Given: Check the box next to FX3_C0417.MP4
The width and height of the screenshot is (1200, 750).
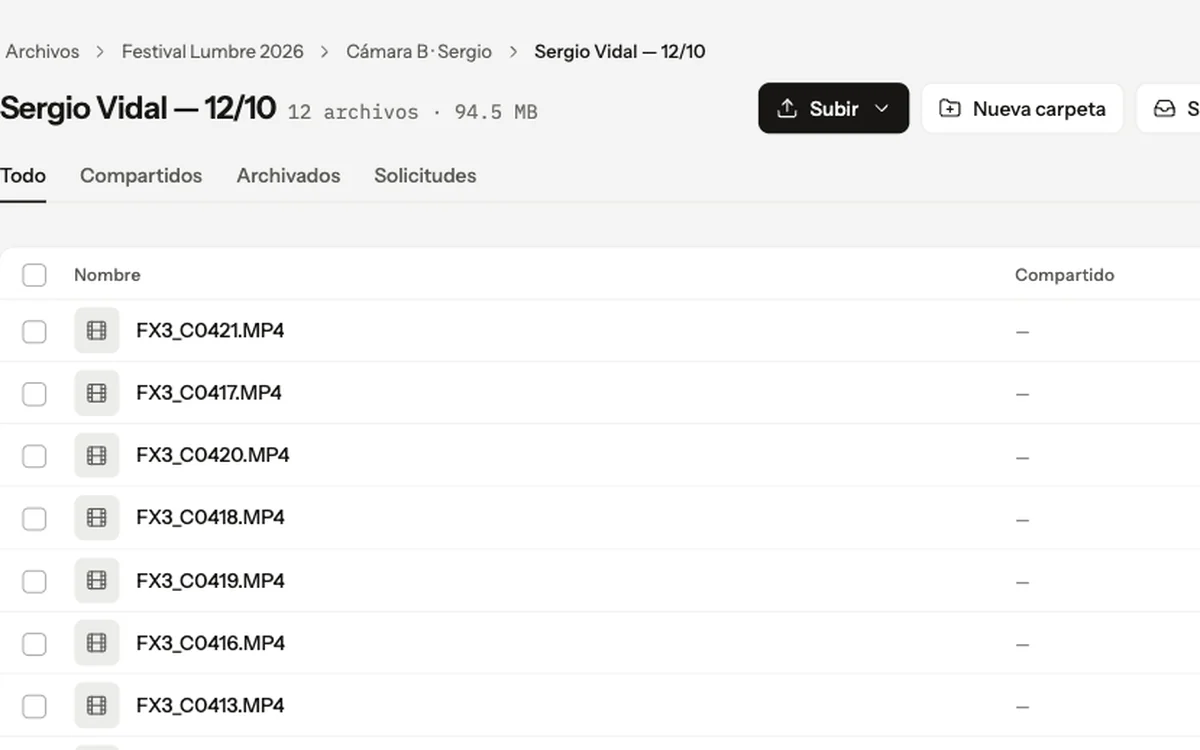Looking at the screenshot, I should (x=34, y=394).
